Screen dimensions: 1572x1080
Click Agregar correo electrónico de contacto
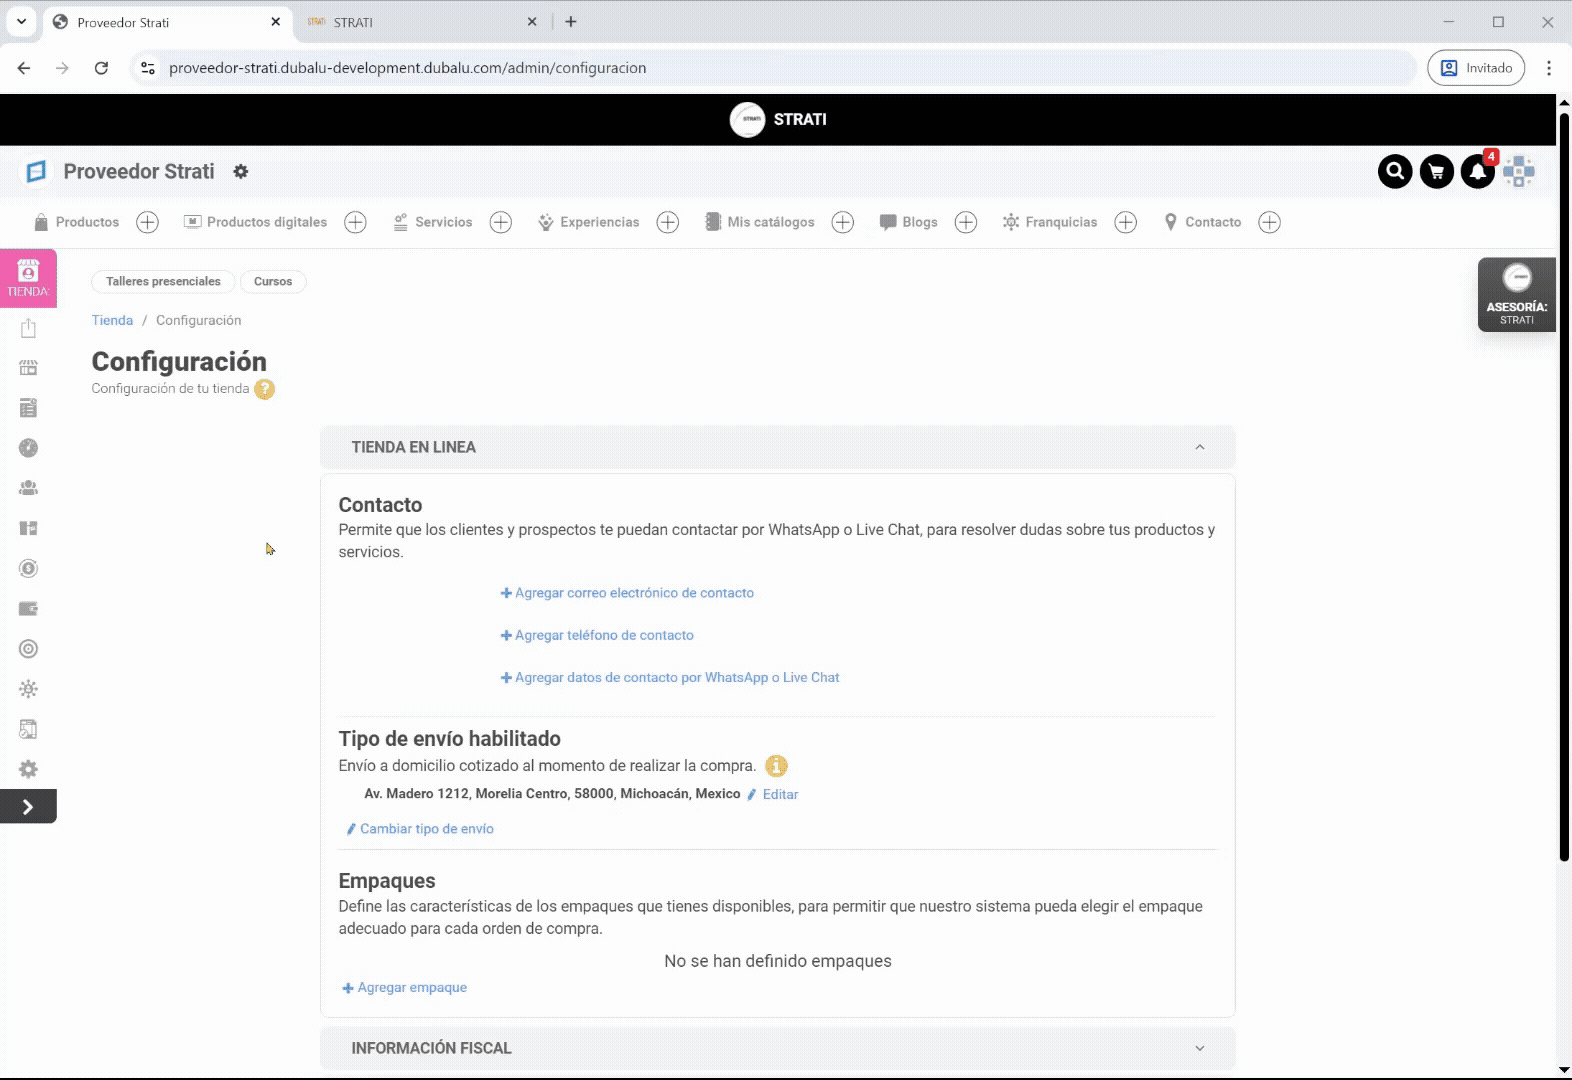pos(627,593)
